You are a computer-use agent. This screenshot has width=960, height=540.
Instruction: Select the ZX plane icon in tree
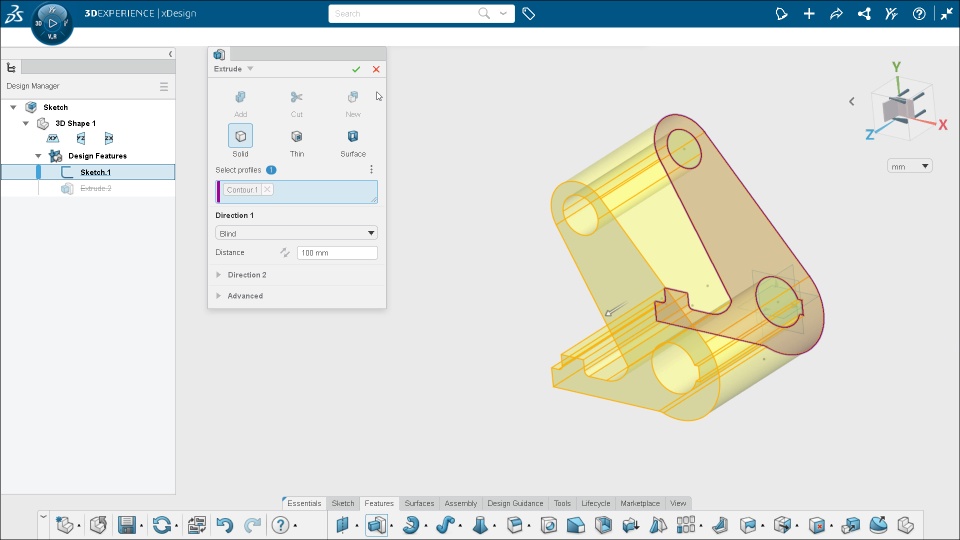point(108,138)
